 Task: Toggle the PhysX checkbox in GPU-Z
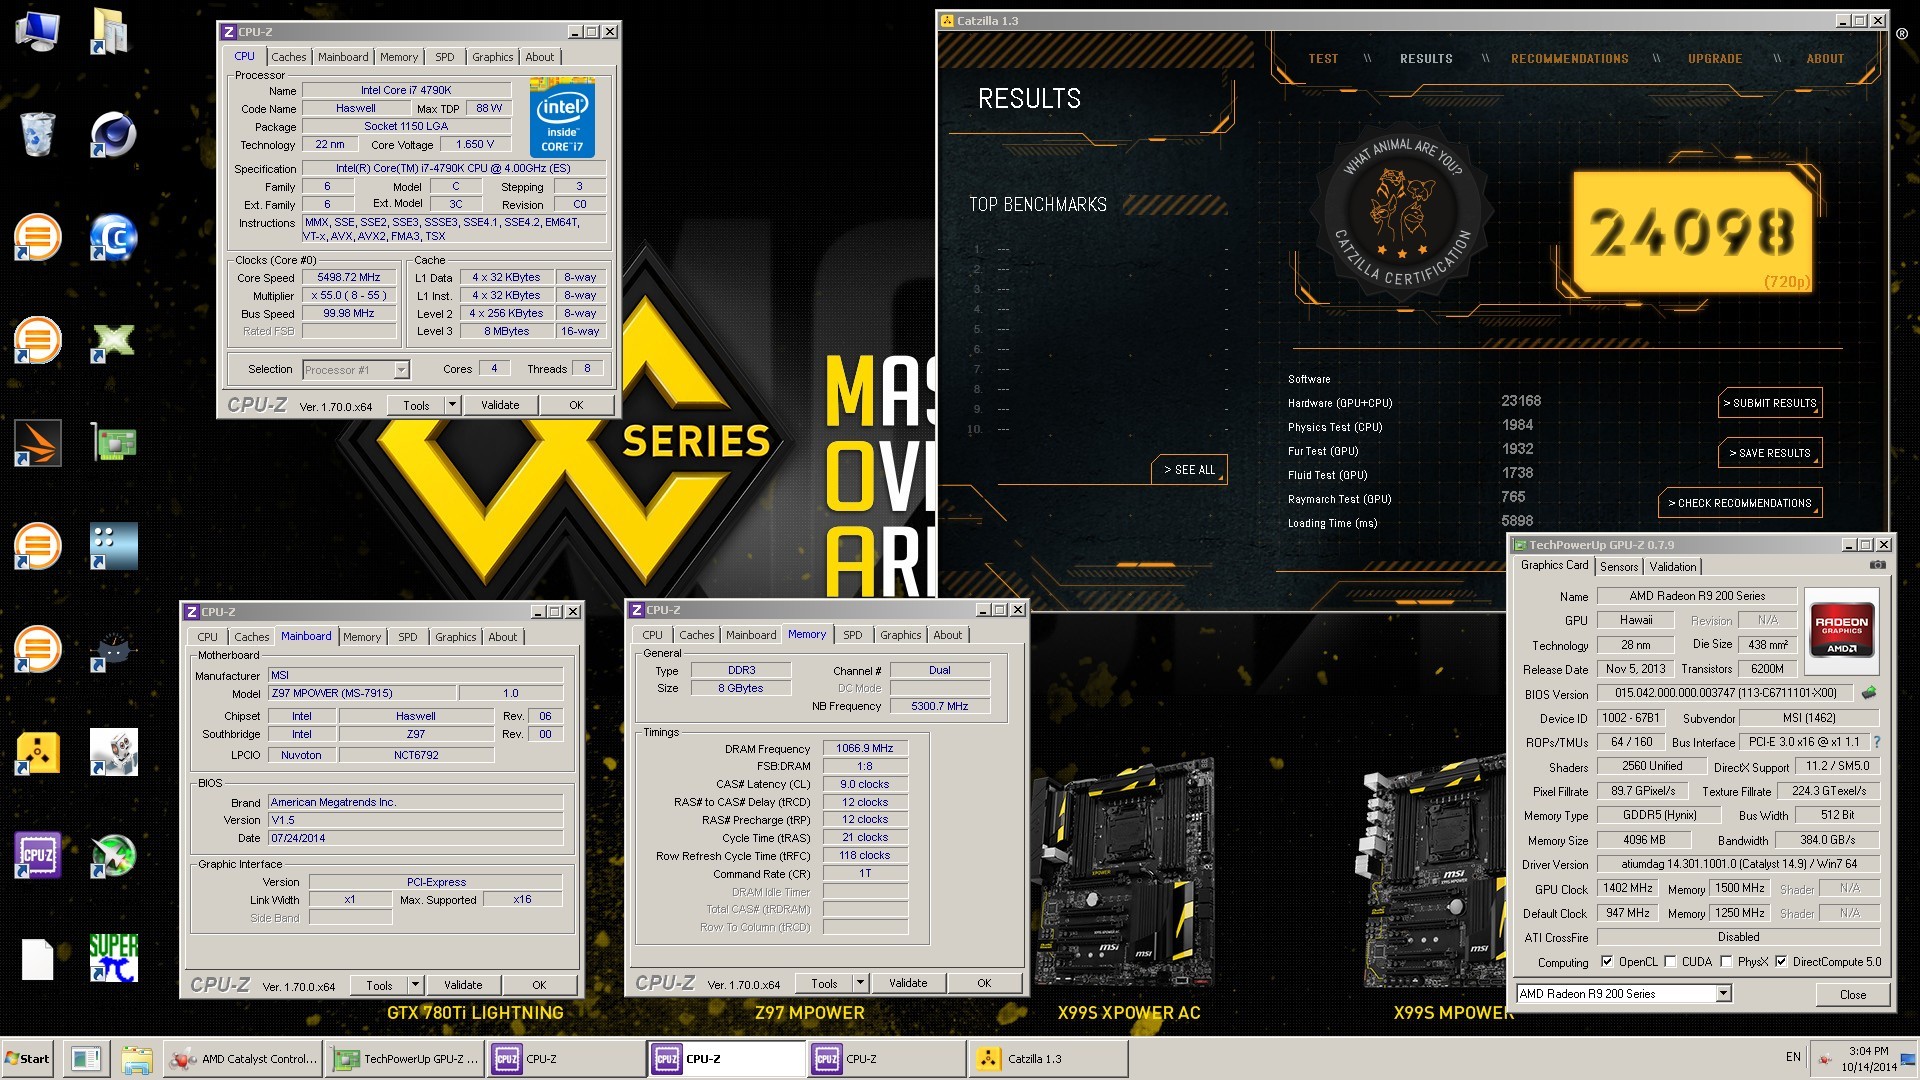point(1726,962)
